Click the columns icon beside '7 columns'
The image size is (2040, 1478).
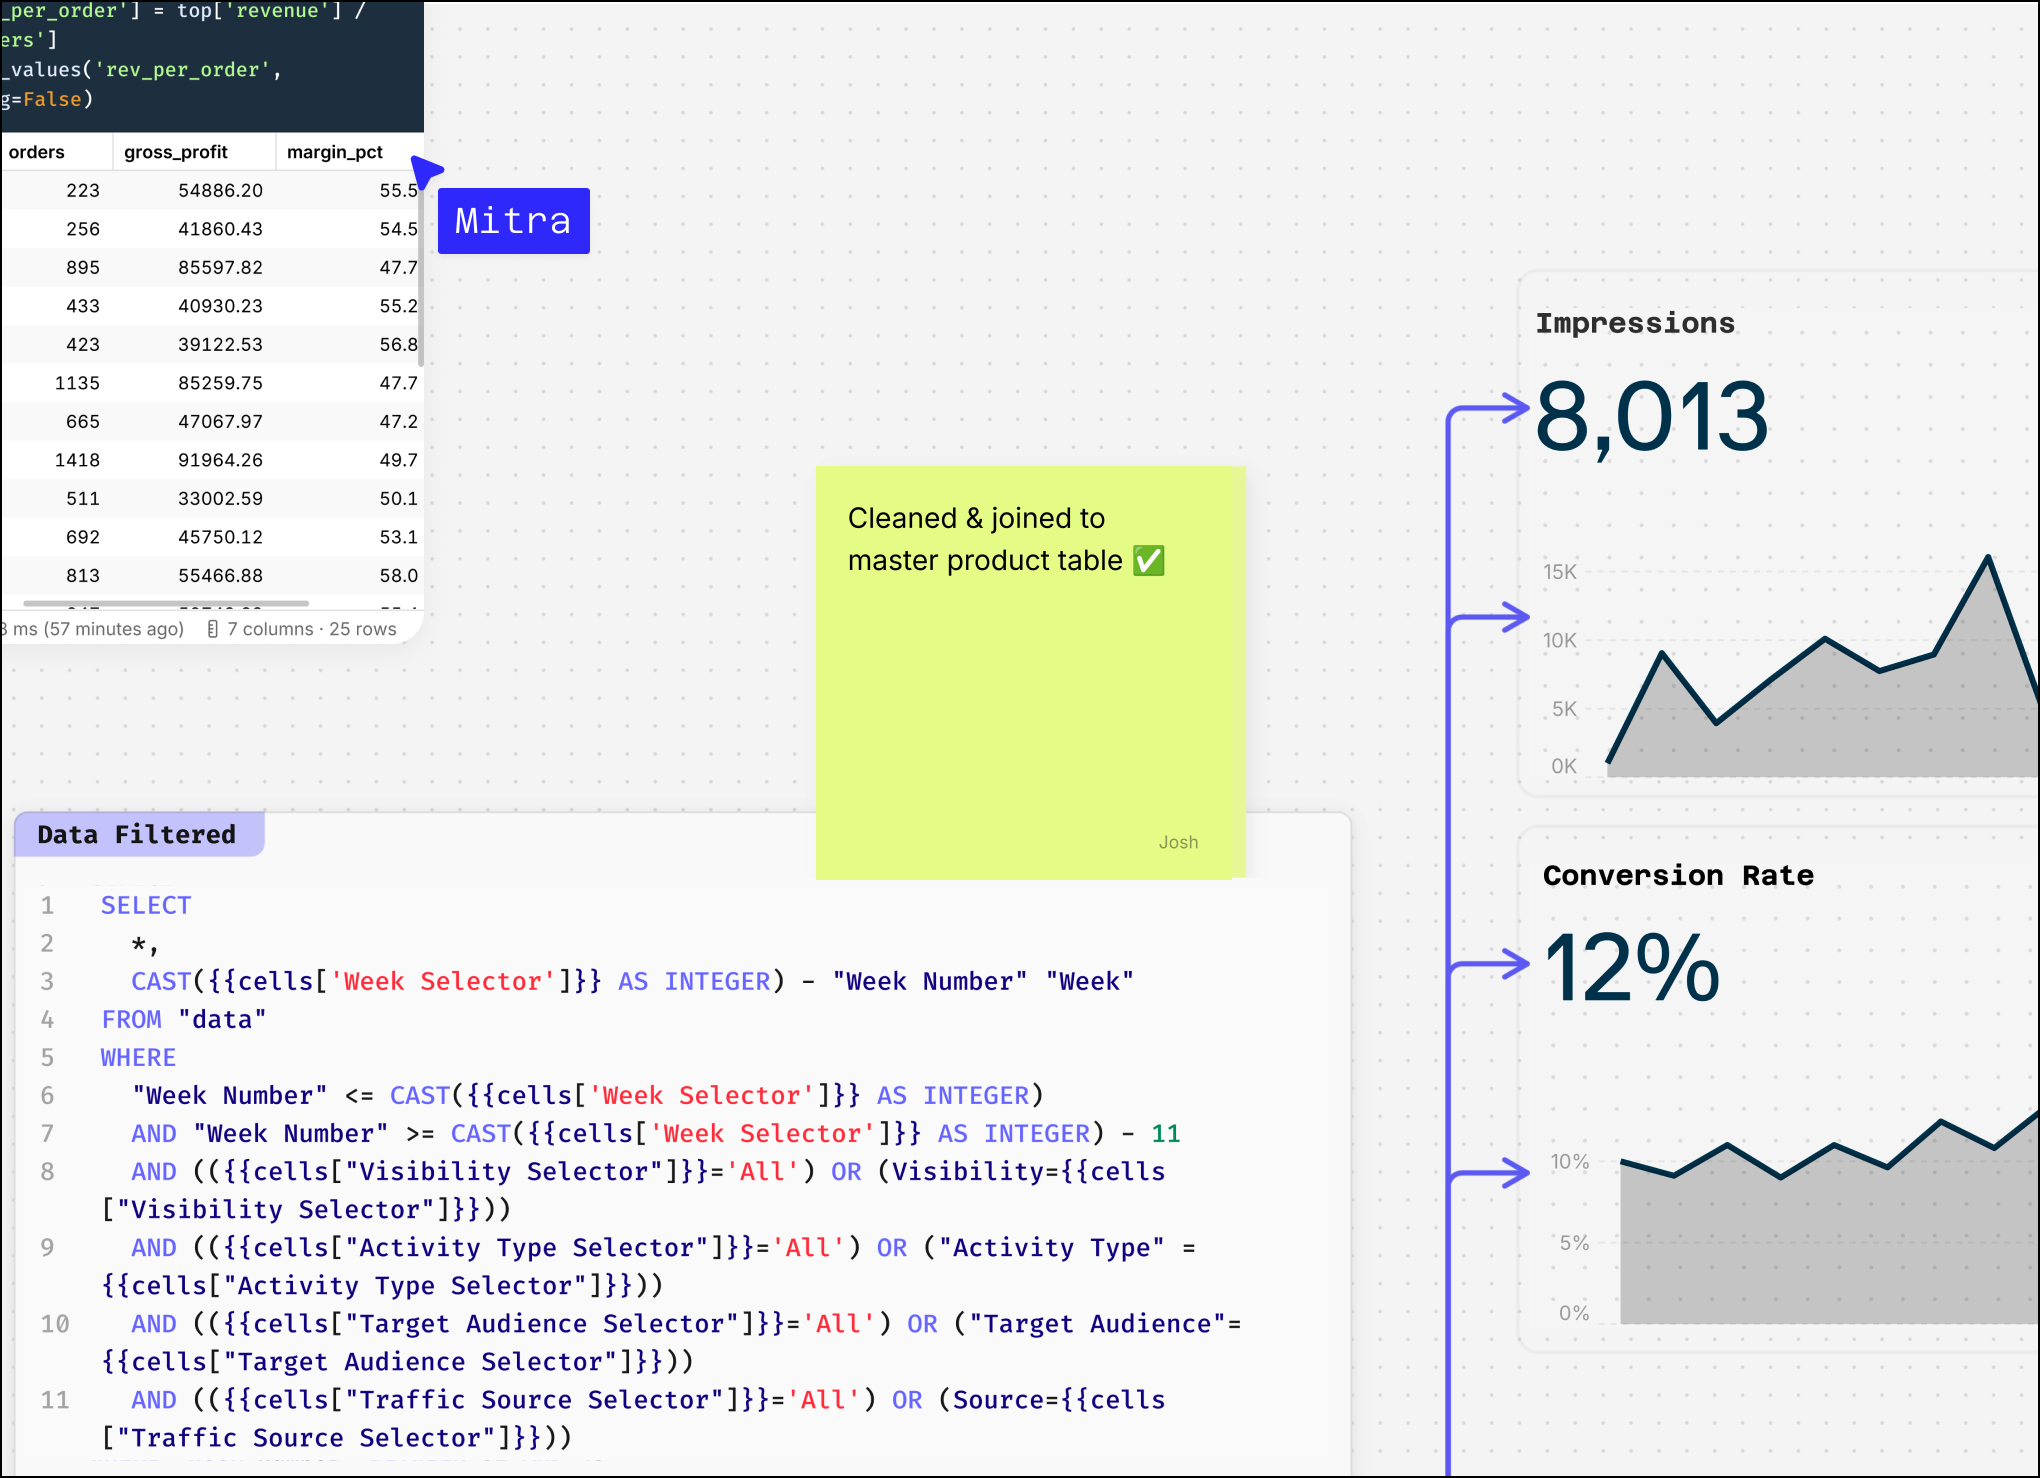click(212, 629)
